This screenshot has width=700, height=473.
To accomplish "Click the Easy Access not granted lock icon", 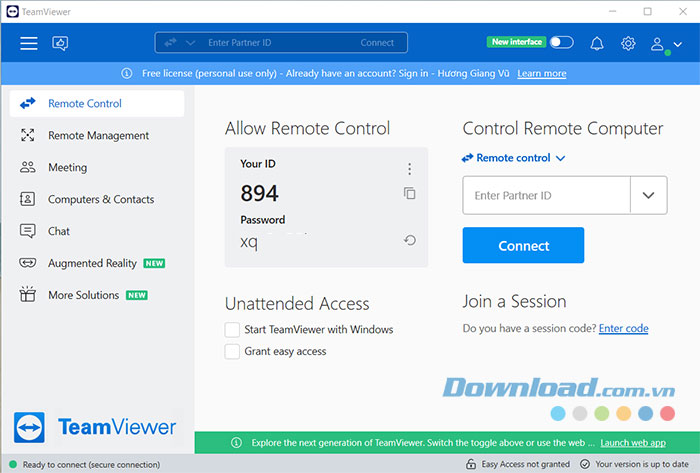I will pos(471,465).
